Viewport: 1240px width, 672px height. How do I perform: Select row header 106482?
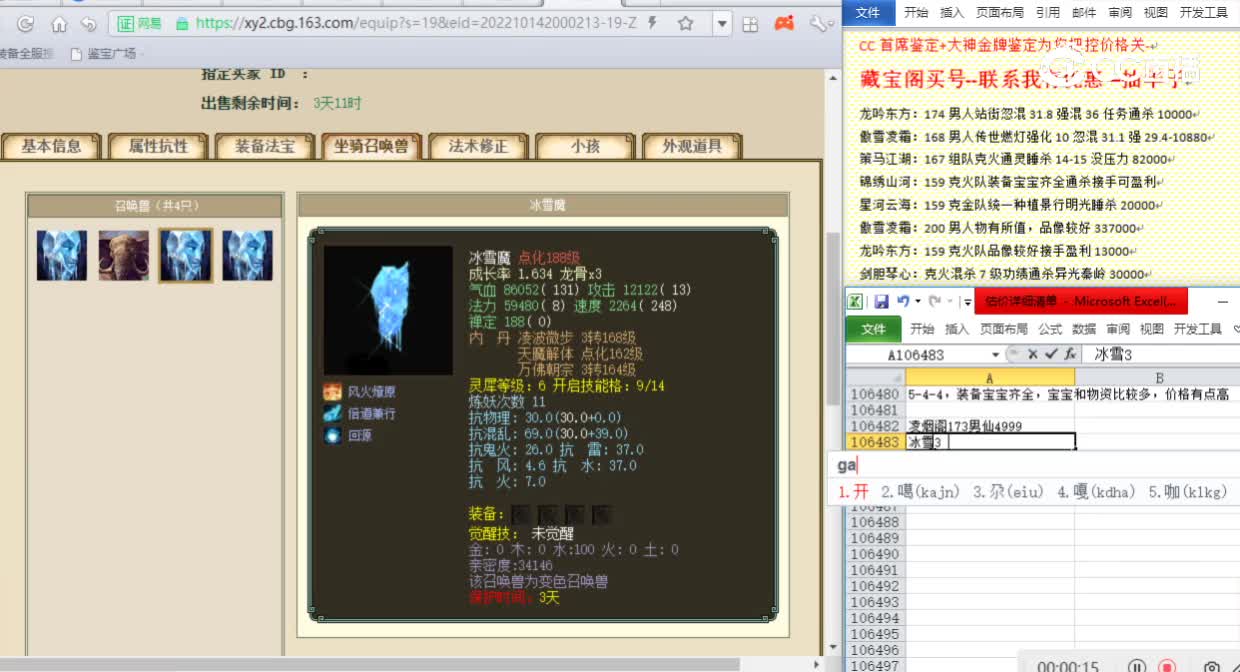(x=875, y=426)
